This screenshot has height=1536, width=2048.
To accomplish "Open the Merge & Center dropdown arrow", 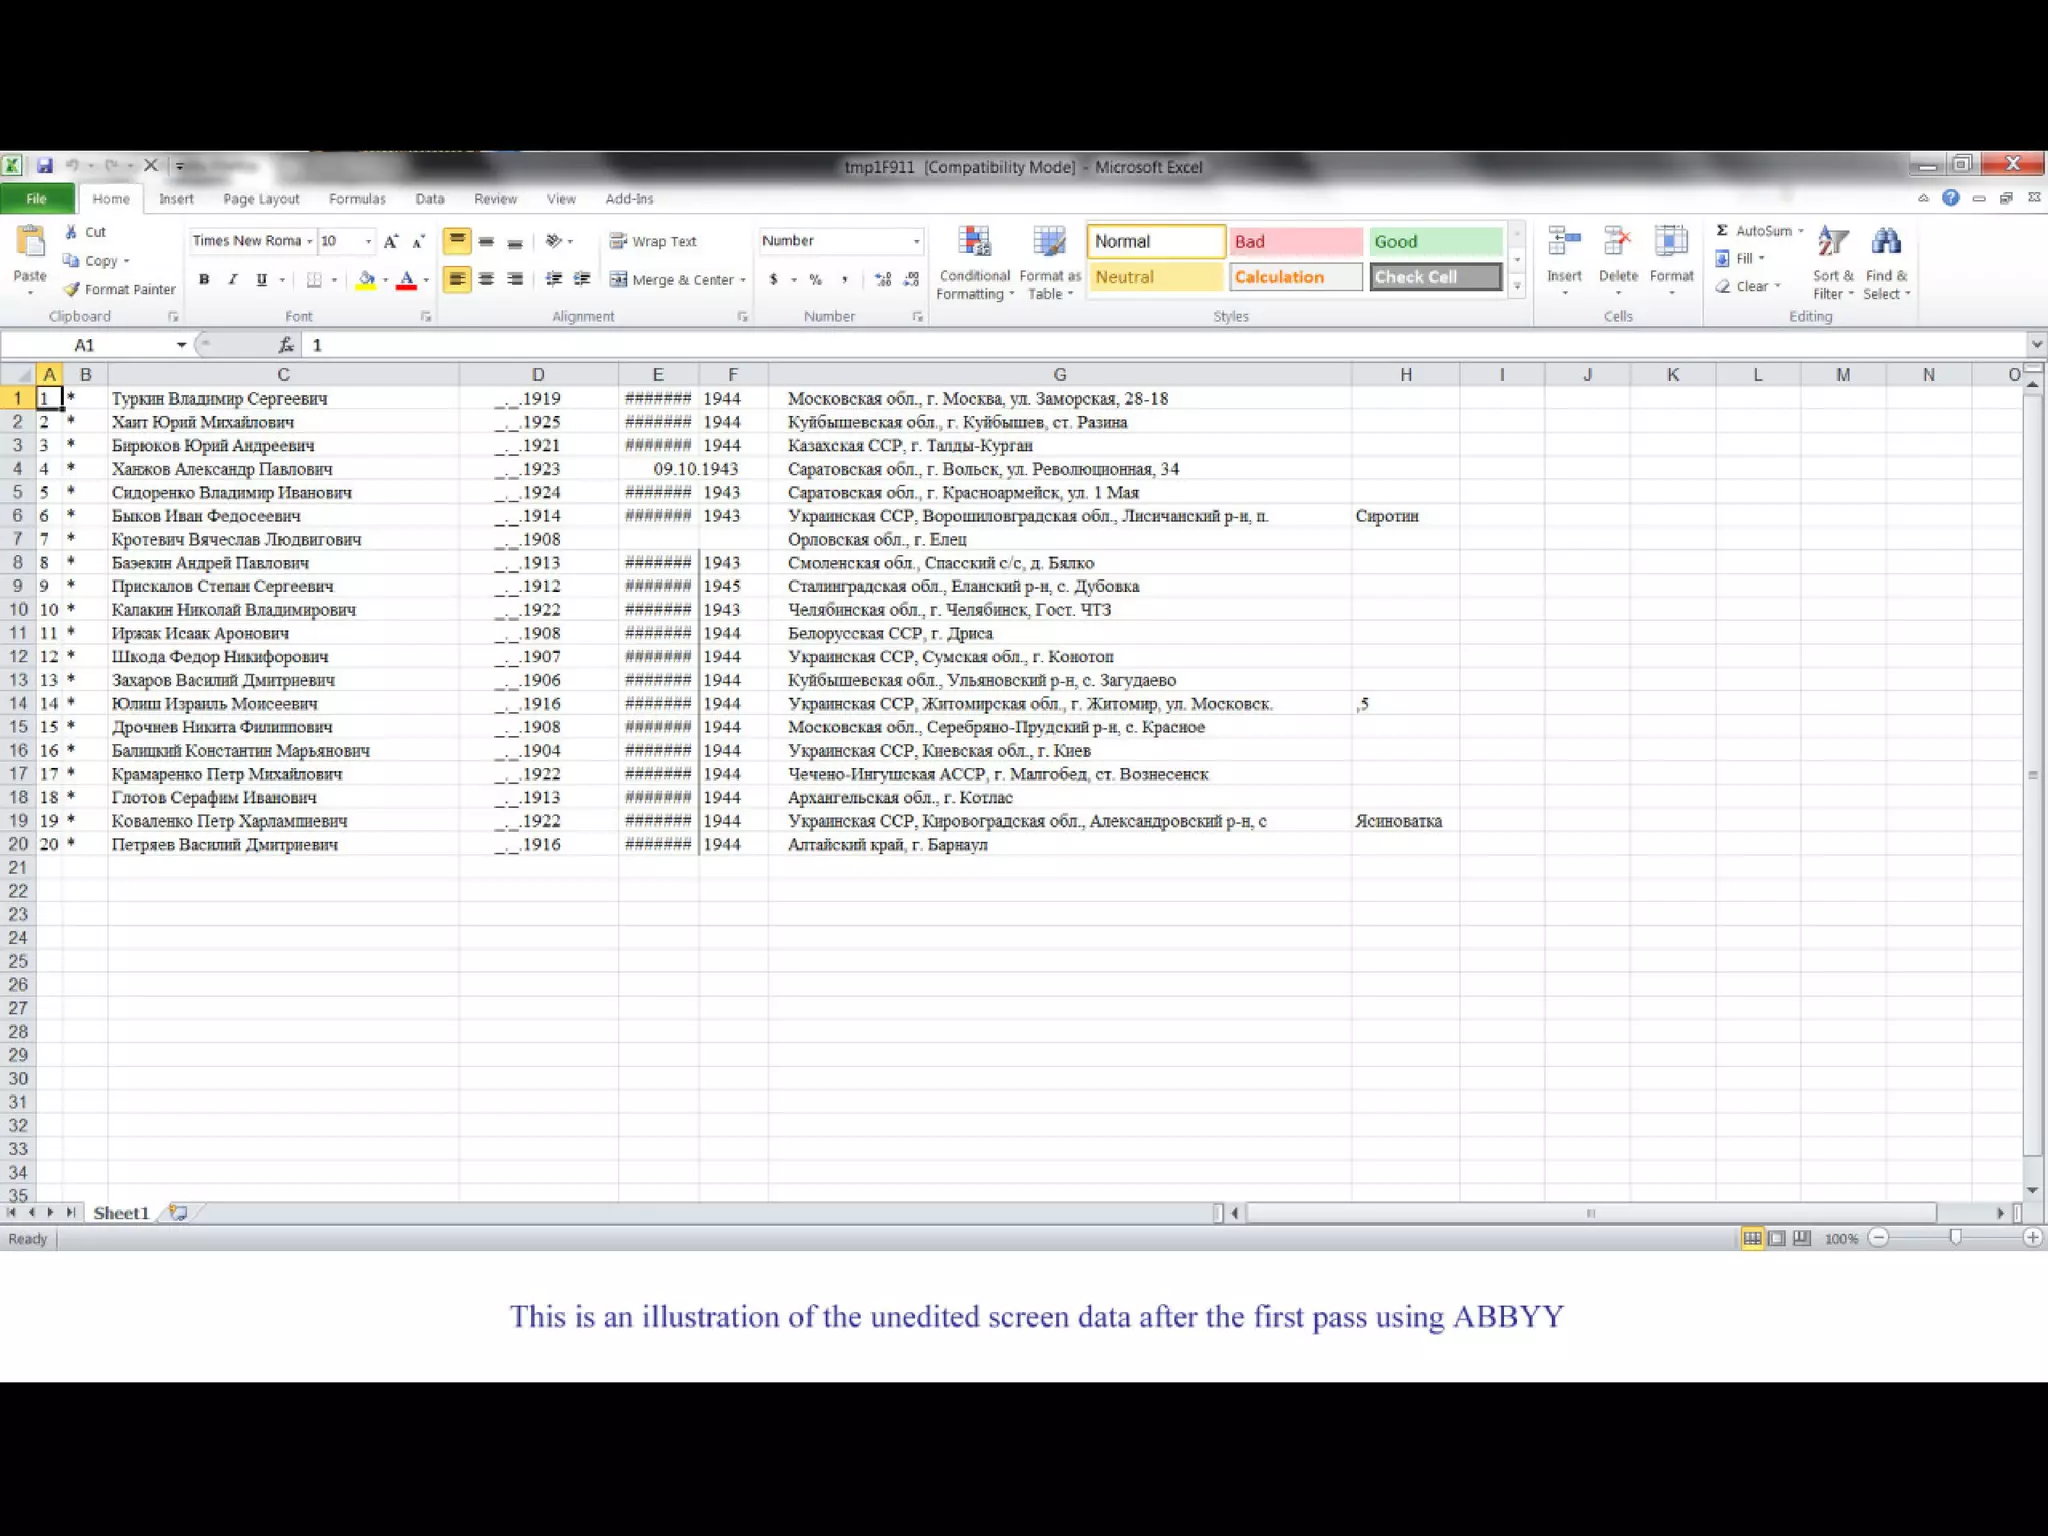I will (743, 280).
